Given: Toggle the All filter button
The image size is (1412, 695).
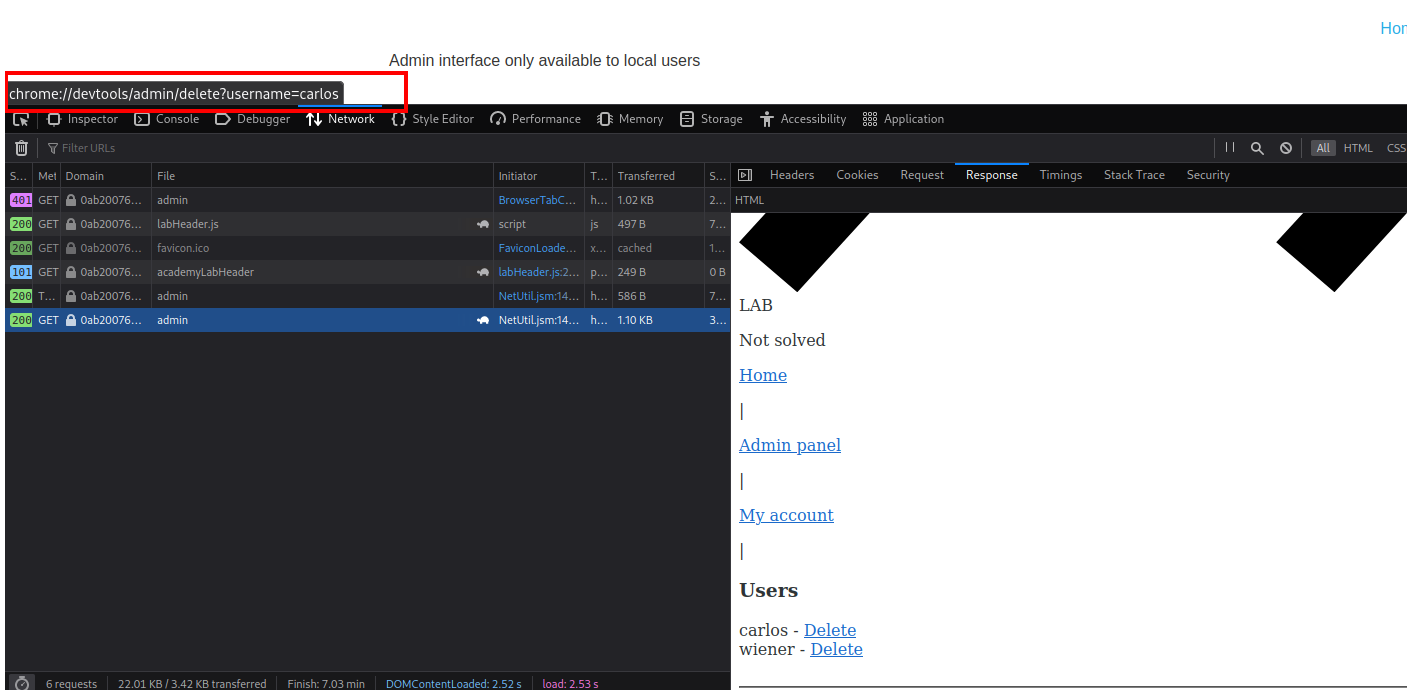Looking at the screenshot, I should (x=1323, y=148).
